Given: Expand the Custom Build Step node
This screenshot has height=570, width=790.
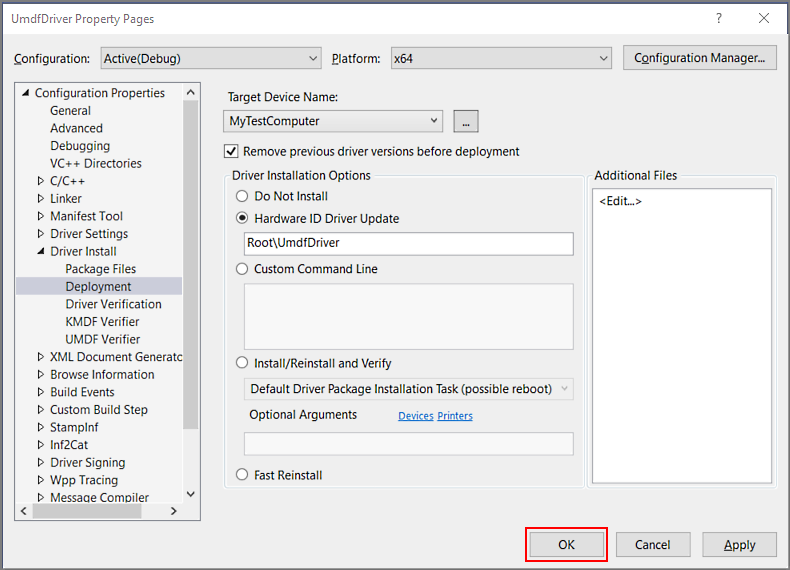Looking at the screenshot, I should pyautogui.click(x=41, y=409).
